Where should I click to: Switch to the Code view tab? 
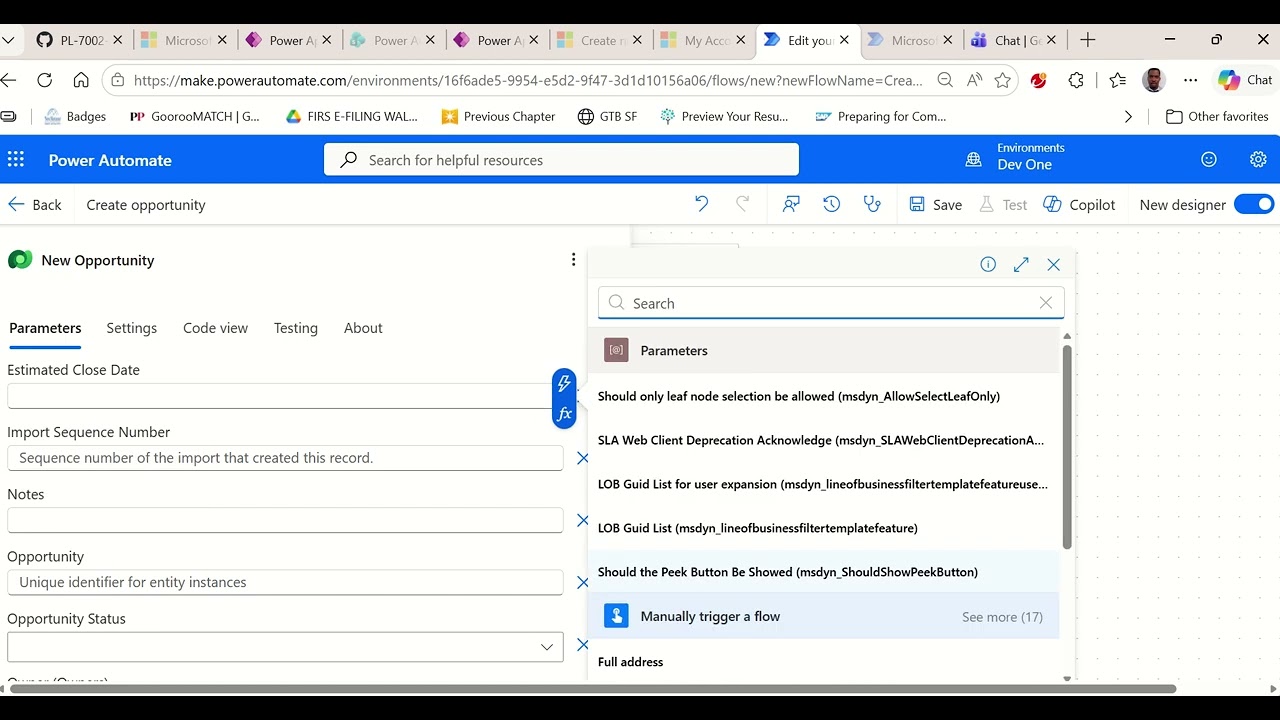pos(215,328)
